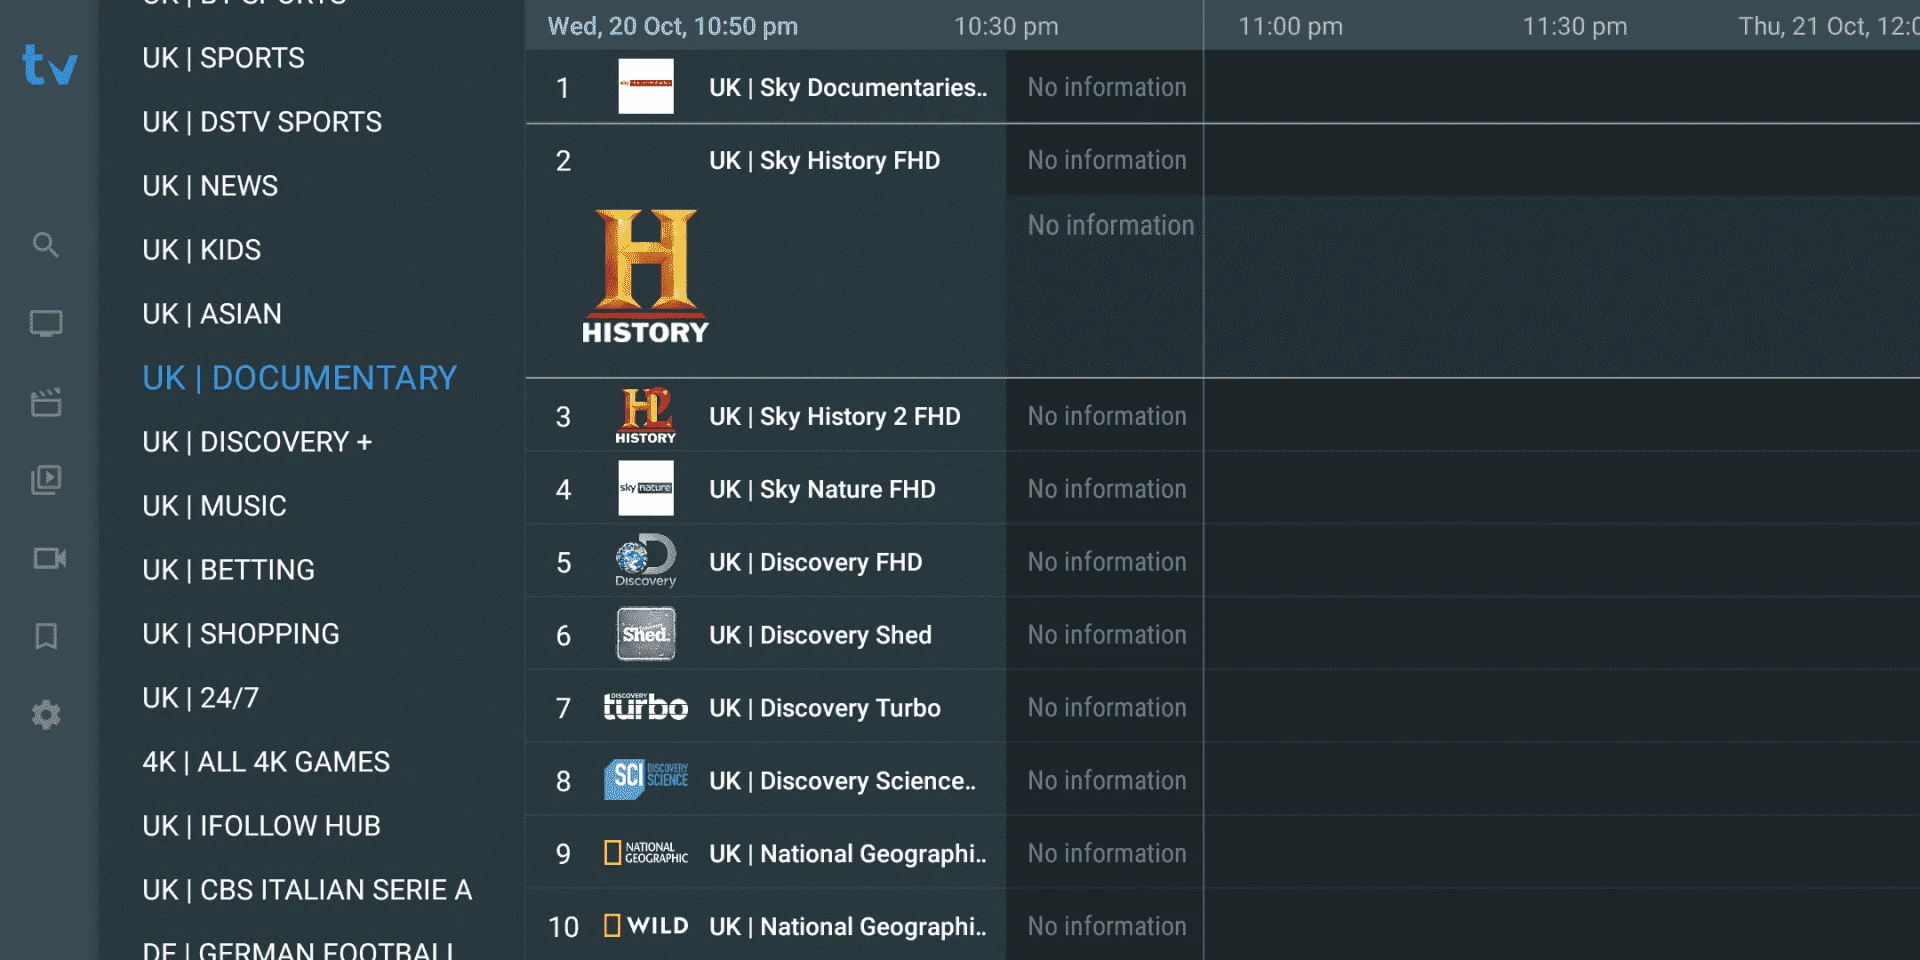The height and width of the screenshot is (960, 1920).
Task: Select UK | CBS ITALIAN SERIE A category
Action: point(307,890)
